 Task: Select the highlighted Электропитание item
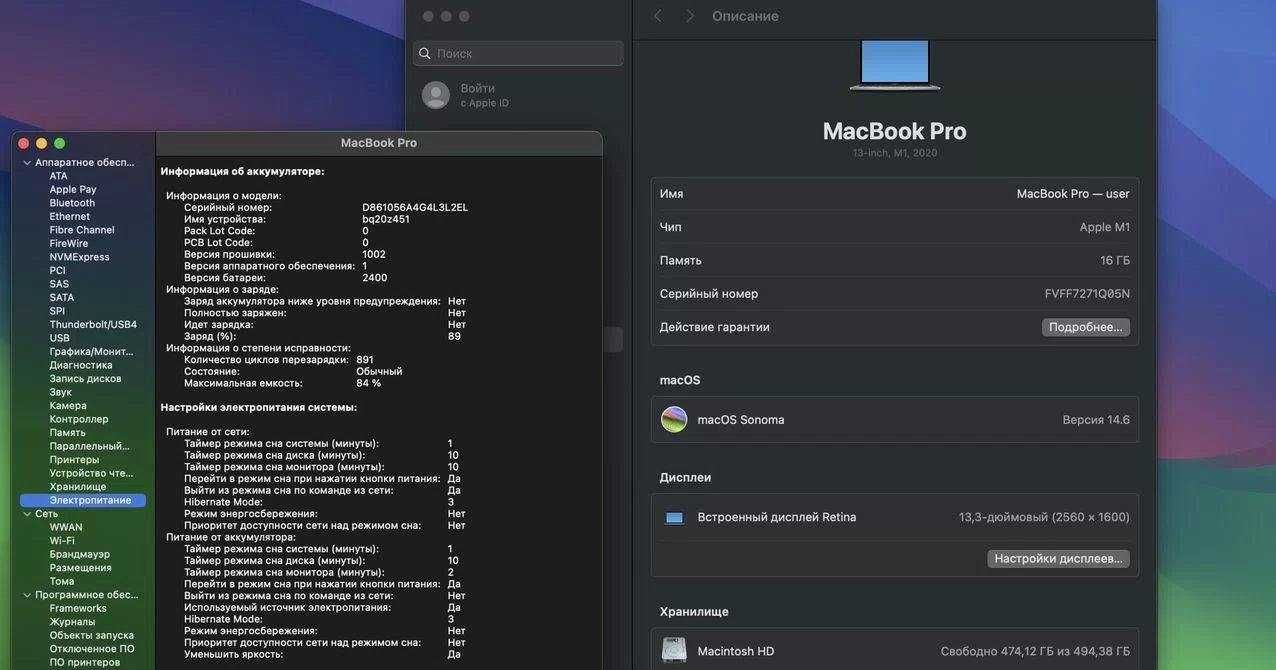tap(83, 500)
